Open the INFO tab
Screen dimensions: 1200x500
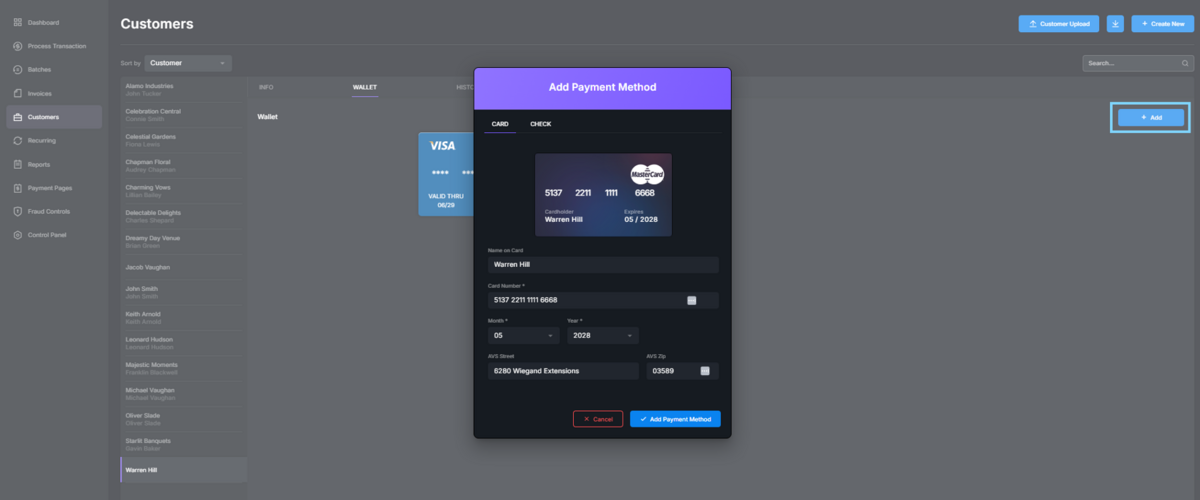point(266,87)
